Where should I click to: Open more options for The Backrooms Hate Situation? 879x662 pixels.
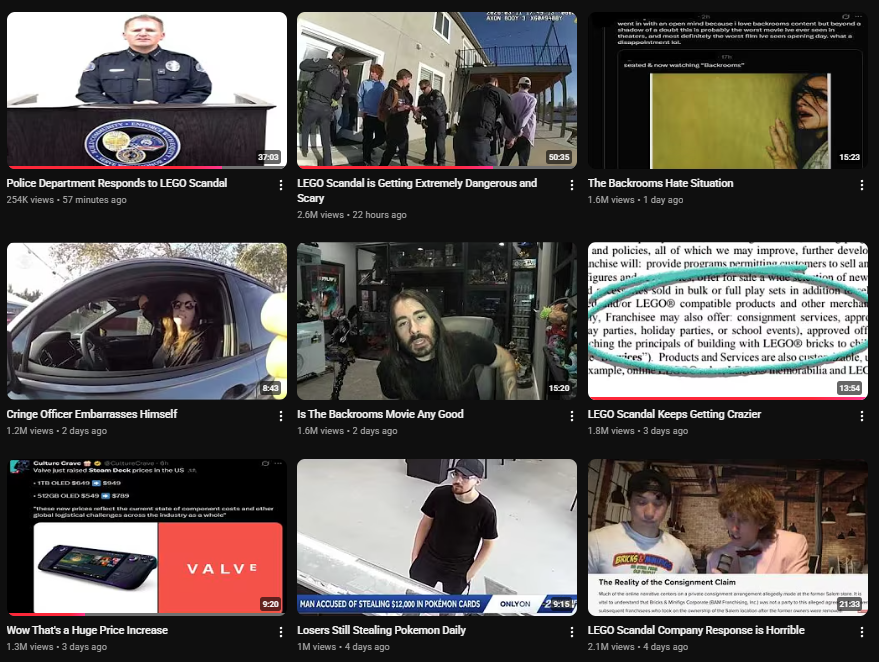(x=862, y=185)
